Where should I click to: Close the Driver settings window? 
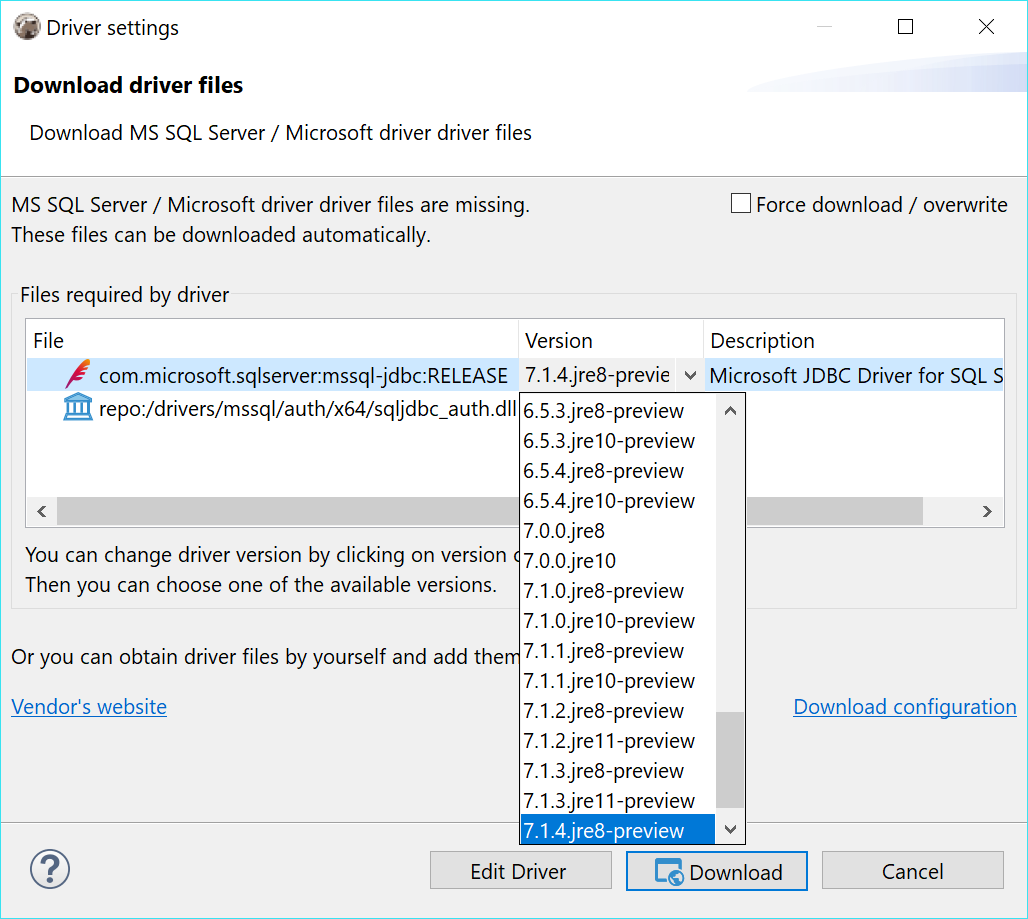pos(986,27)
